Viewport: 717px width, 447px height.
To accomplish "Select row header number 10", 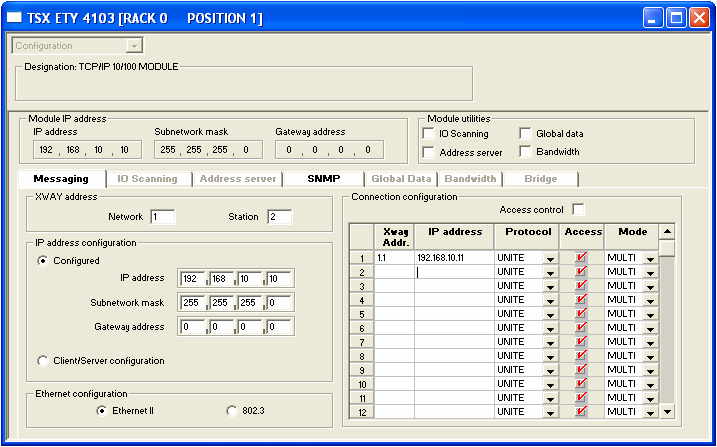I will (x=362, y=384).
